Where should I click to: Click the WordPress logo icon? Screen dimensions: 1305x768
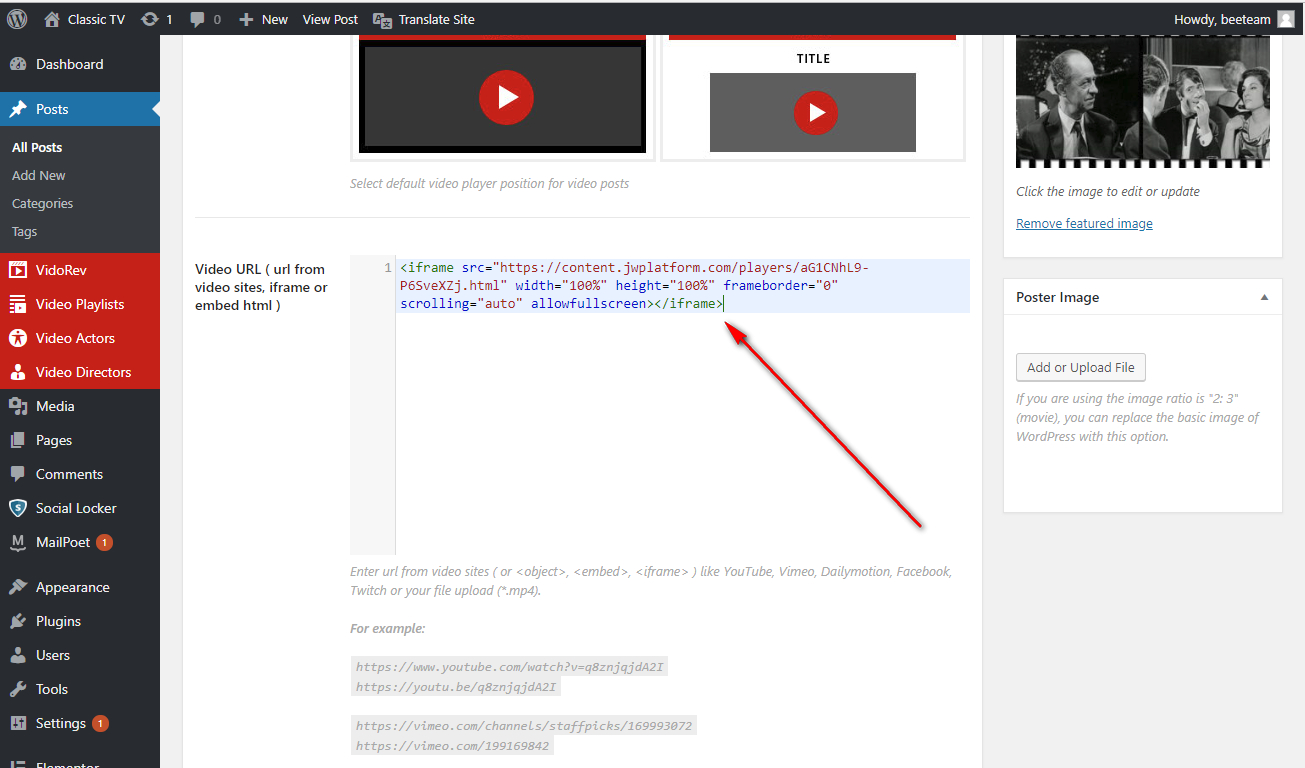coord(17,19)
